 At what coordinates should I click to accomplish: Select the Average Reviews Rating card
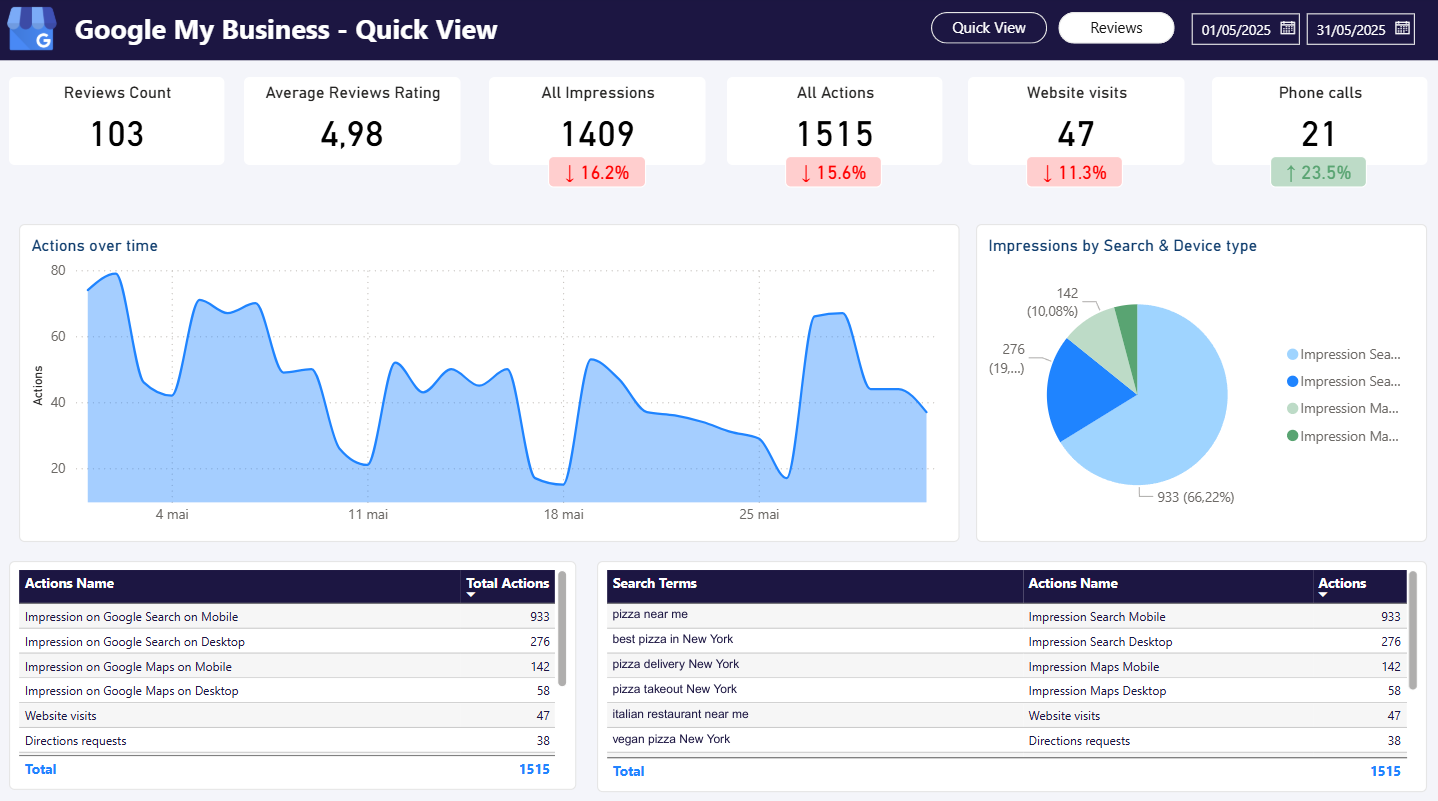point(352,121)
